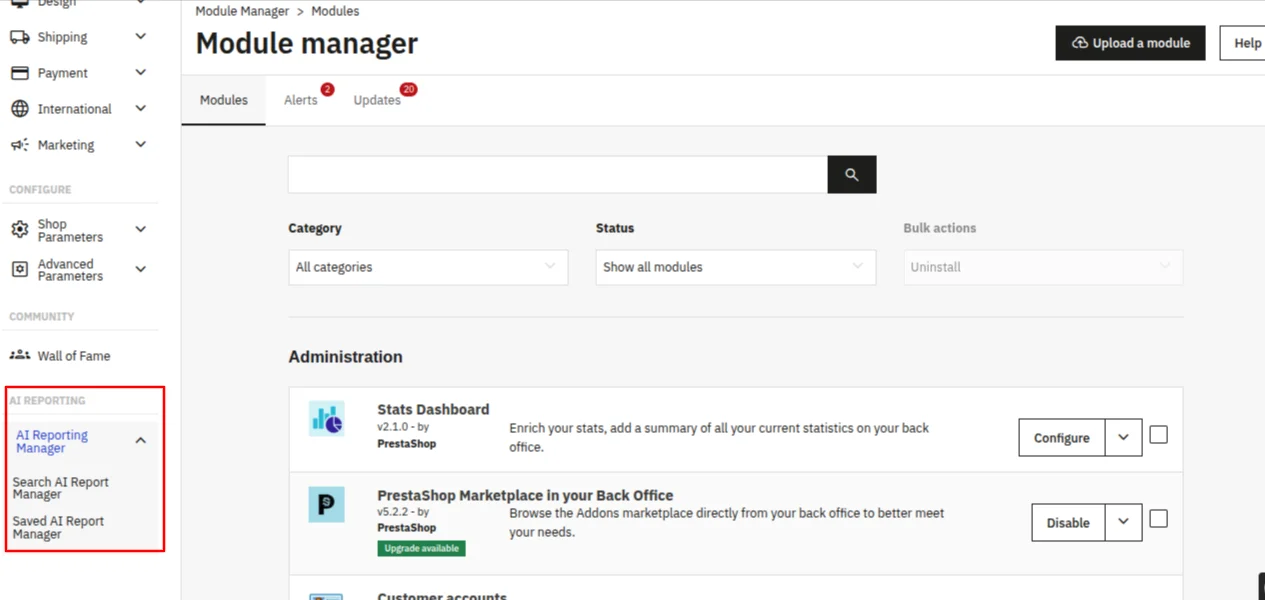Screen dimensions: 1265x600
Task: Click the Modules breadcrumb link
Action: 335,11
